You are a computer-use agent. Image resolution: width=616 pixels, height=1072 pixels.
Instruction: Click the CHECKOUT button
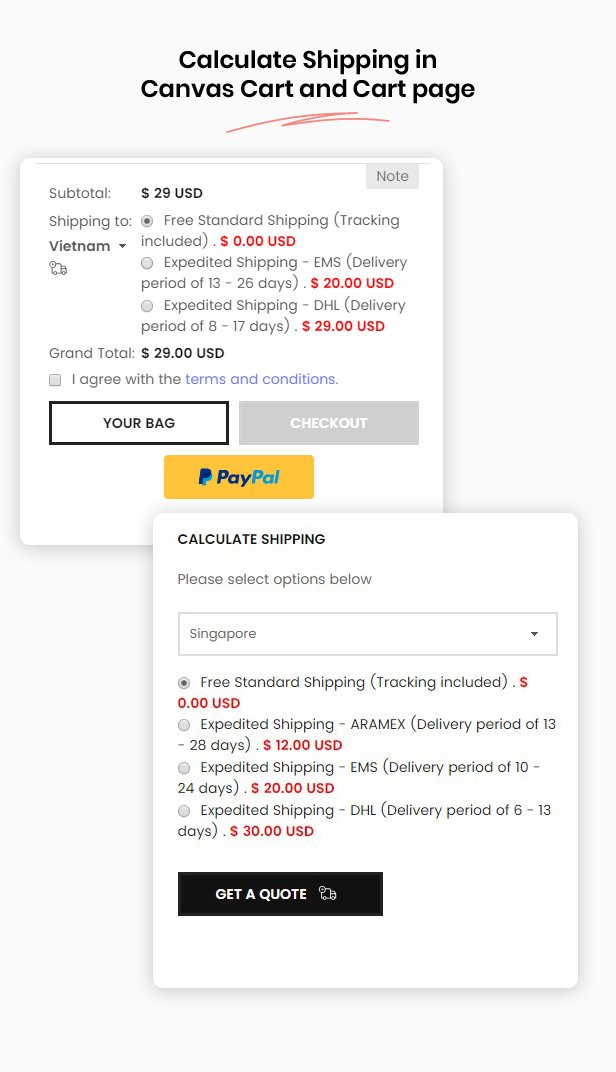329,423
